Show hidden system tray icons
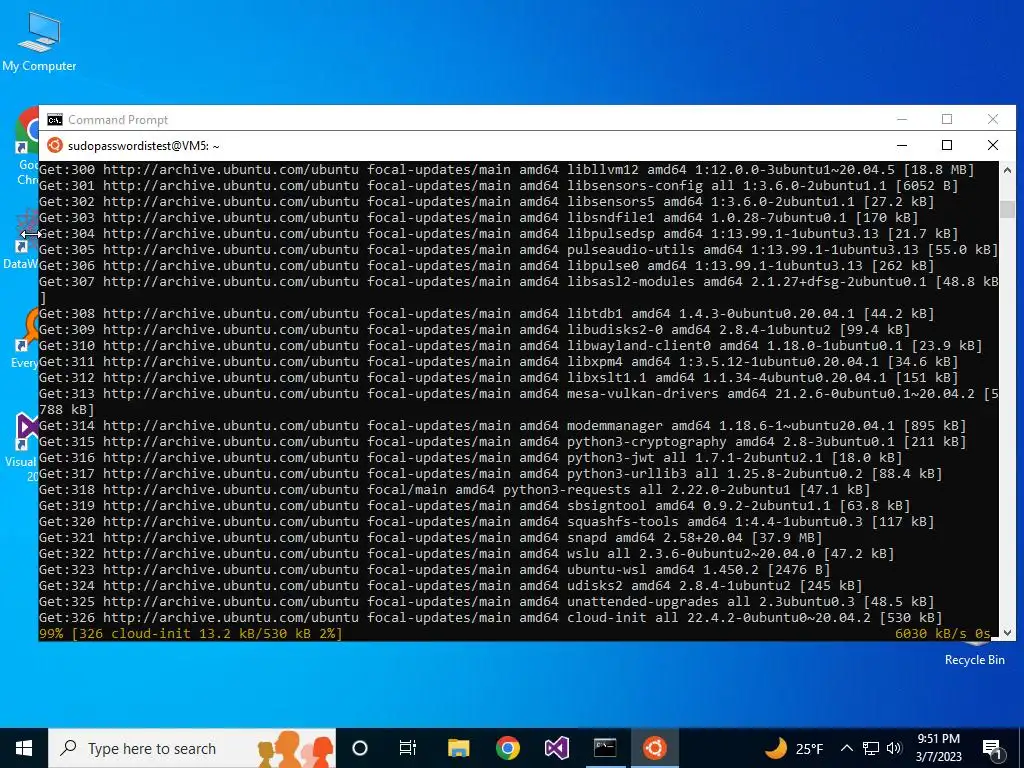 pos(846,748)
